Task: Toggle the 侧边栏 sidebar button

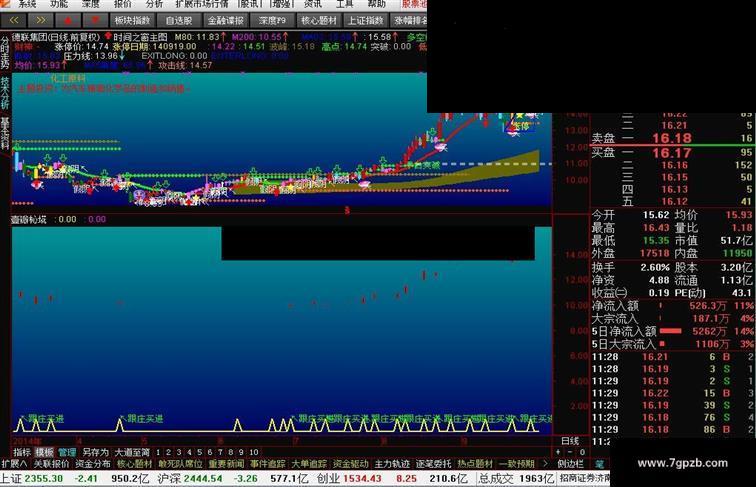Action: click(x=570, y=464)
